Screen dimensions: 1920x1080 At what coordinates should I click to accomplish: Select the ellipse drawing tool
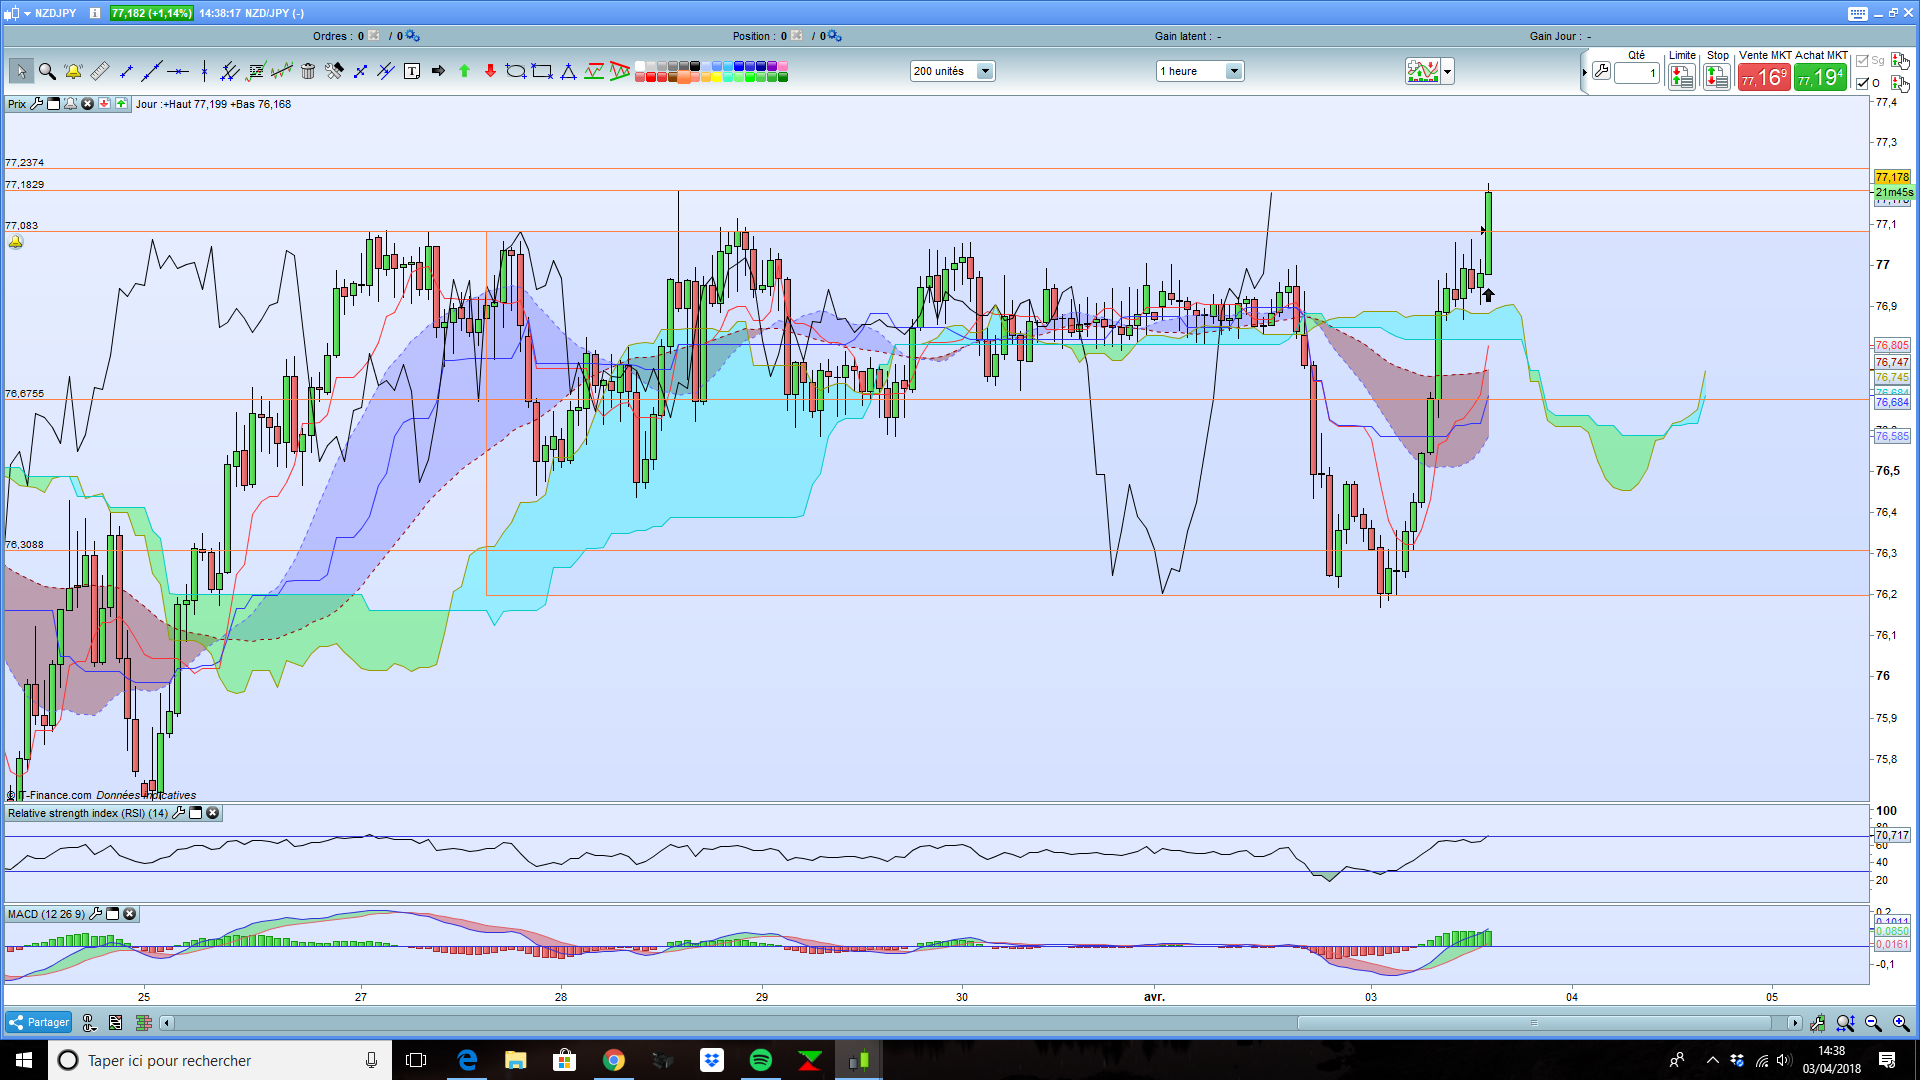(x=515, y=71)
